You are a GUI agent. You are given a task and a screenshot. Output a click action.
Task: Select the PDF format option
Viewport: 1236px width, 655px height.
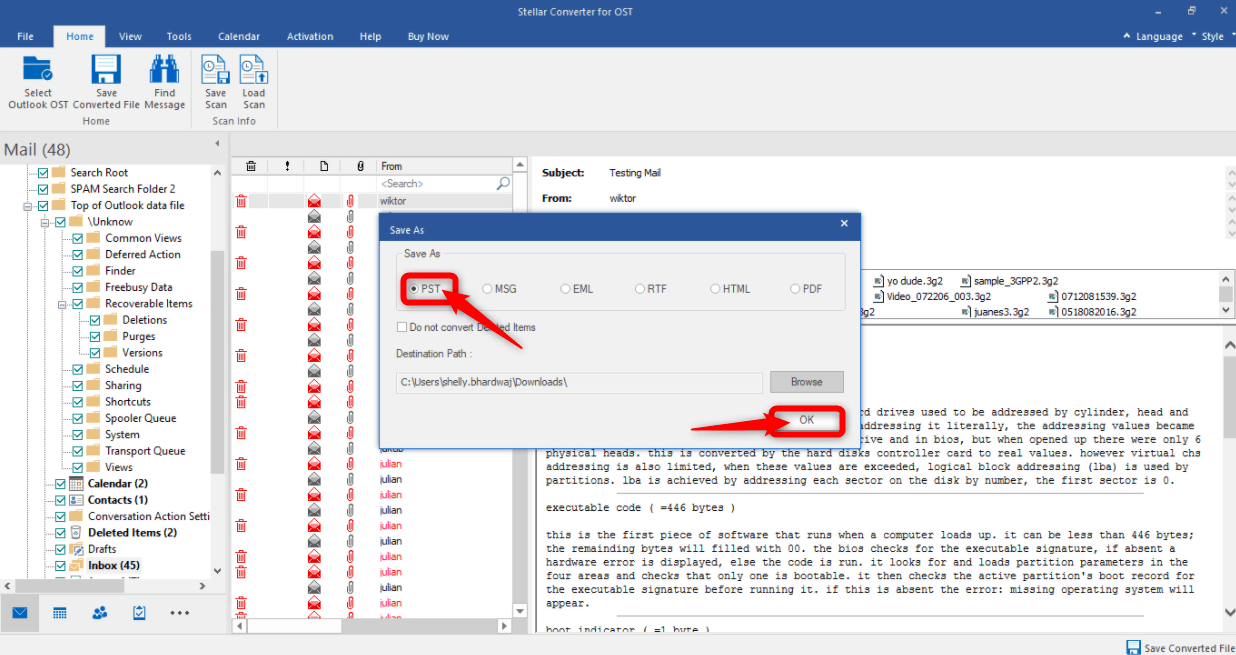806,289
